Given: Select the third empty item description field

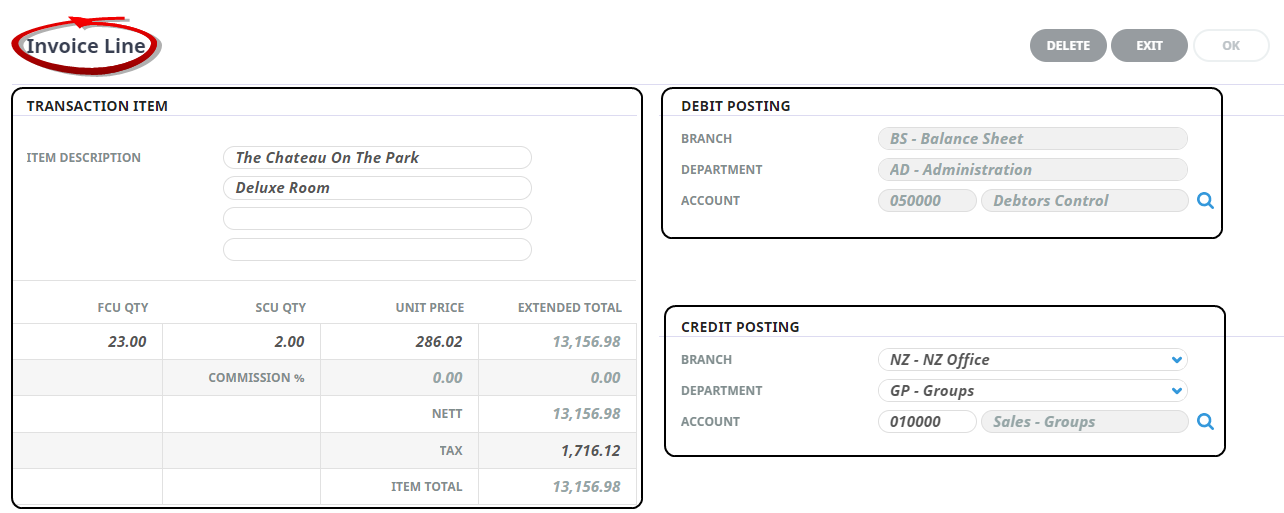Looking at the screenshot, I should point(377,219).
